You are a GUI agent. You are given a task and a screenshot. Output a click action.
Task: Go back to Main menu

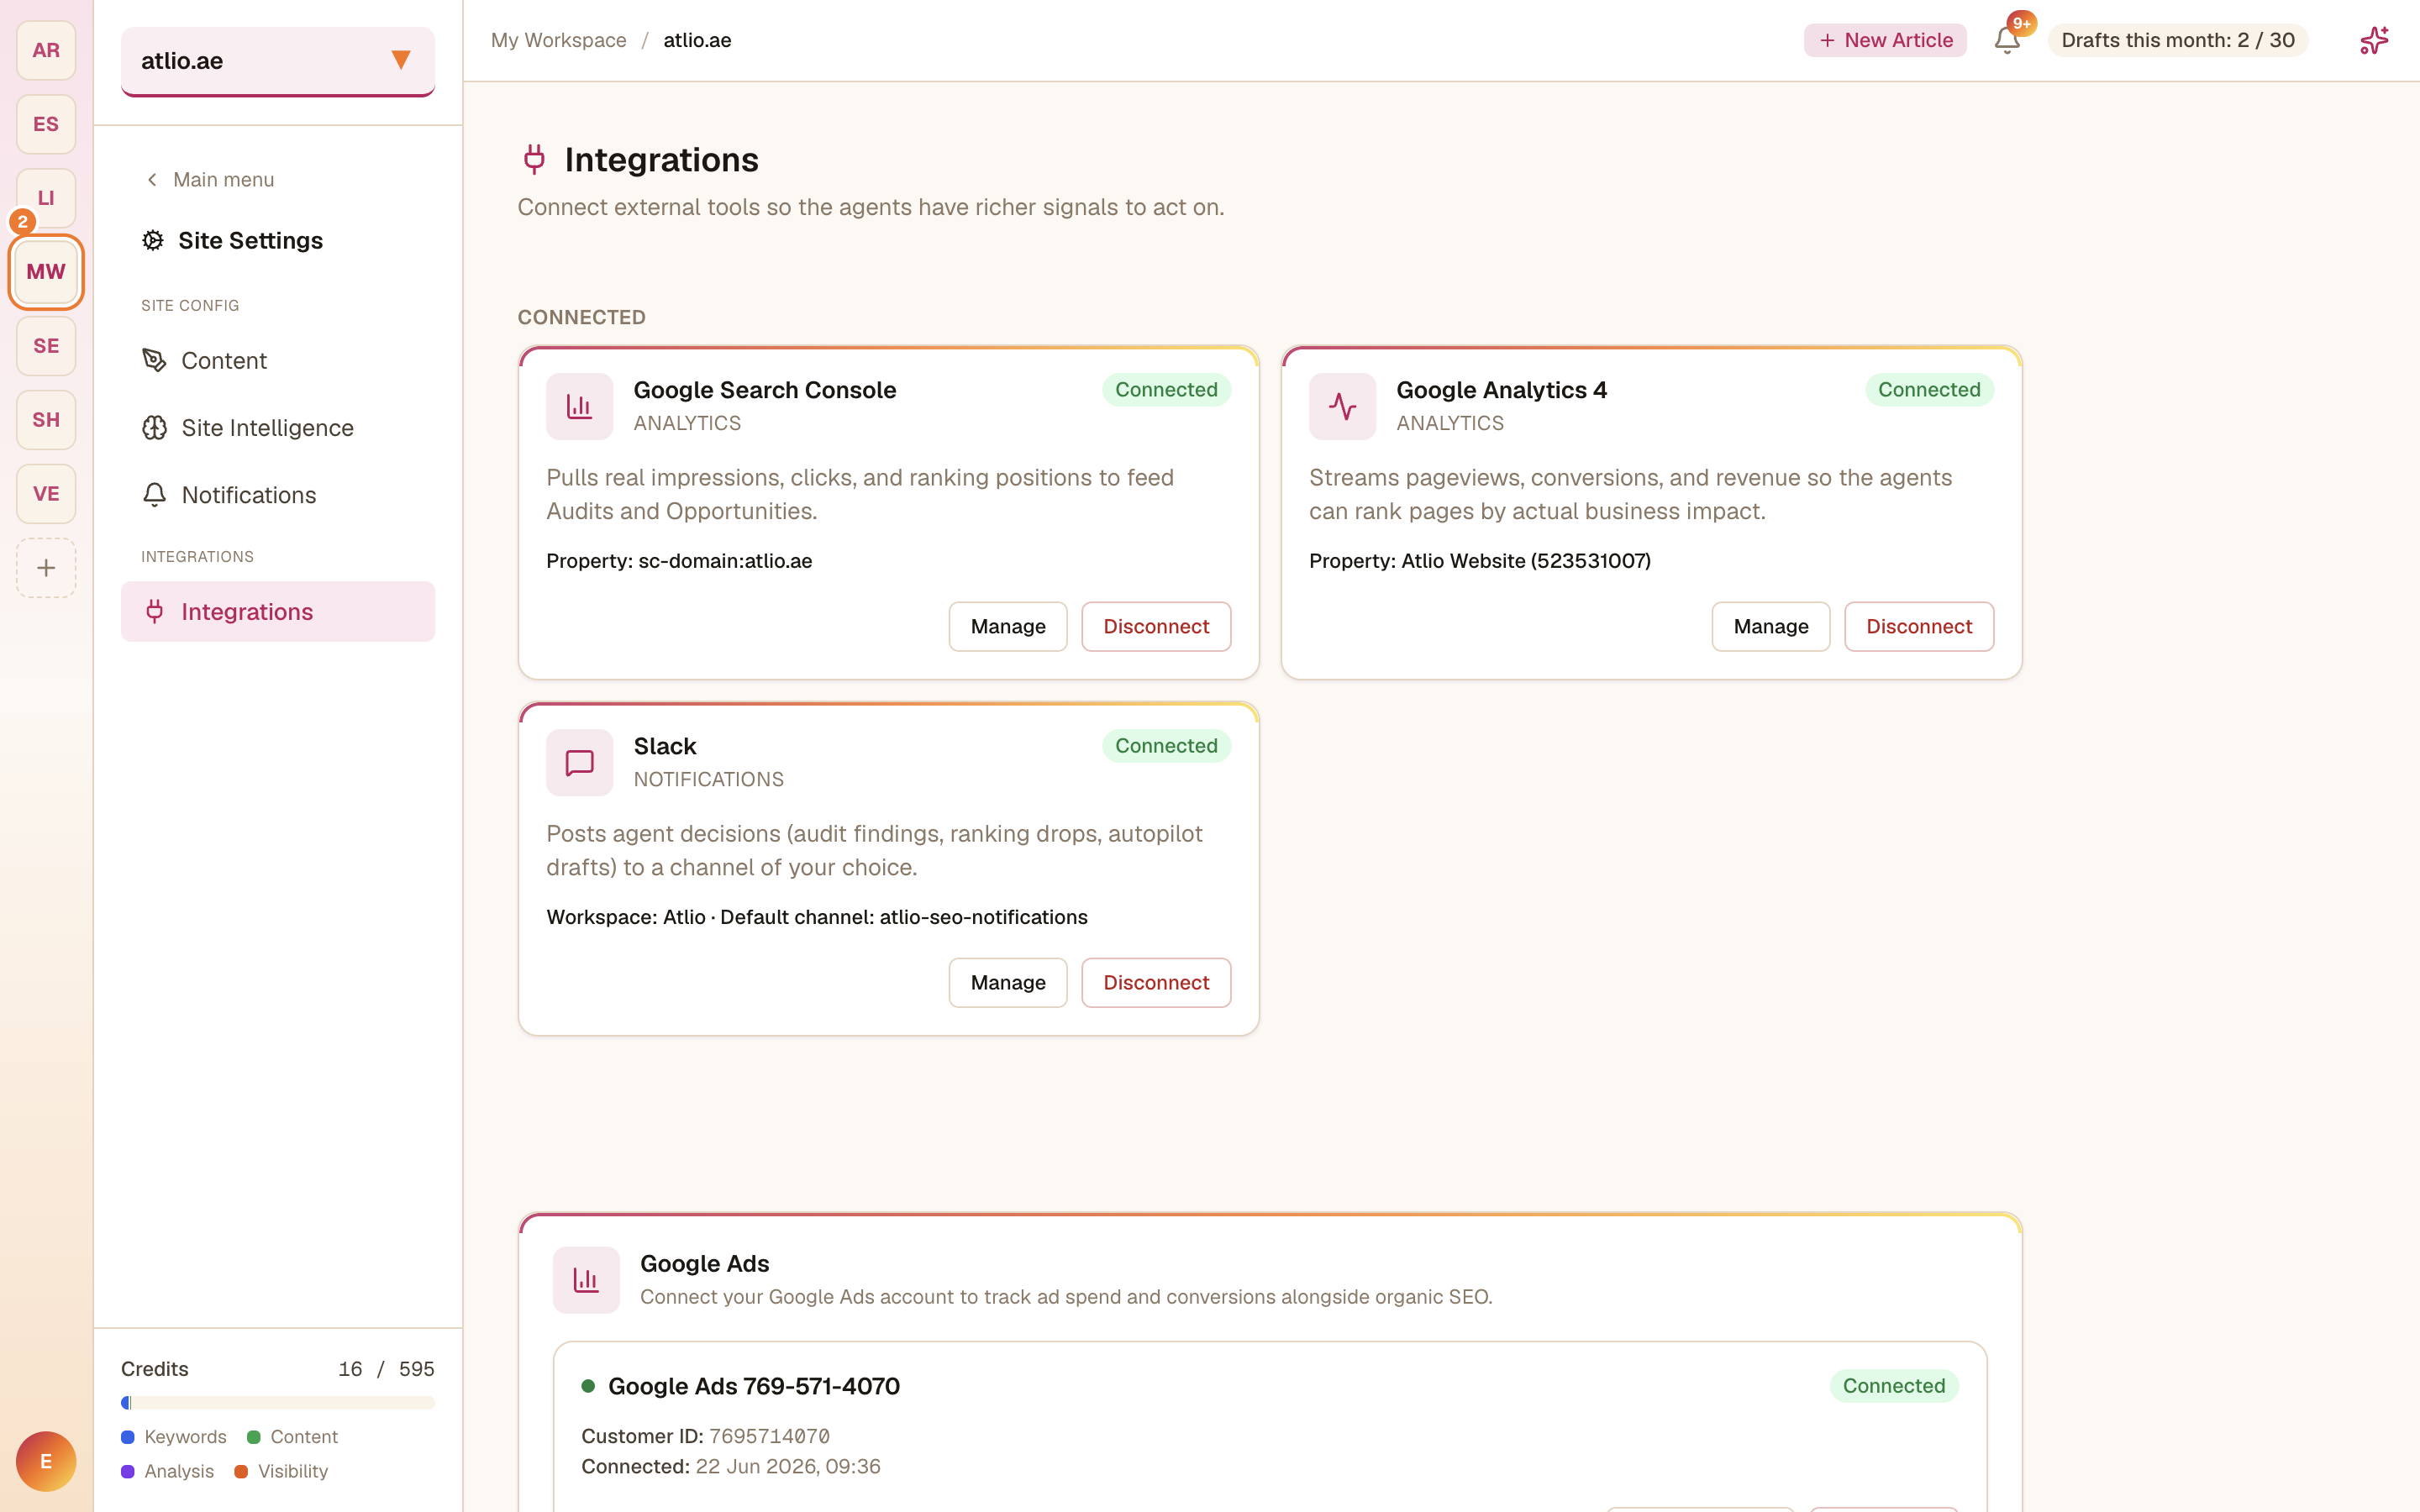(x=210, y=180)
